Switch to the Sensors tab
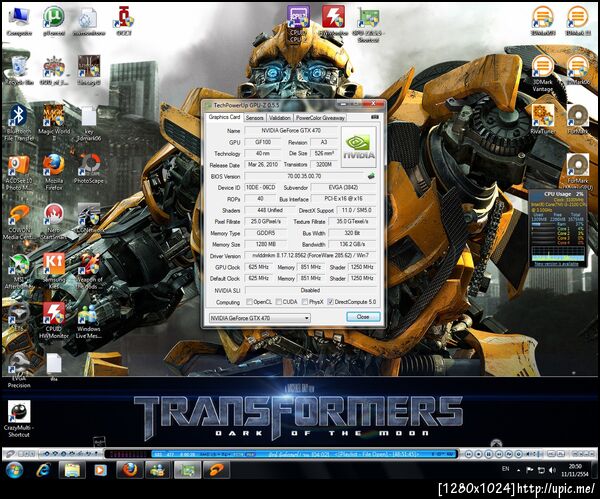This screenshot has width=600, height=499. pos(254,117)
